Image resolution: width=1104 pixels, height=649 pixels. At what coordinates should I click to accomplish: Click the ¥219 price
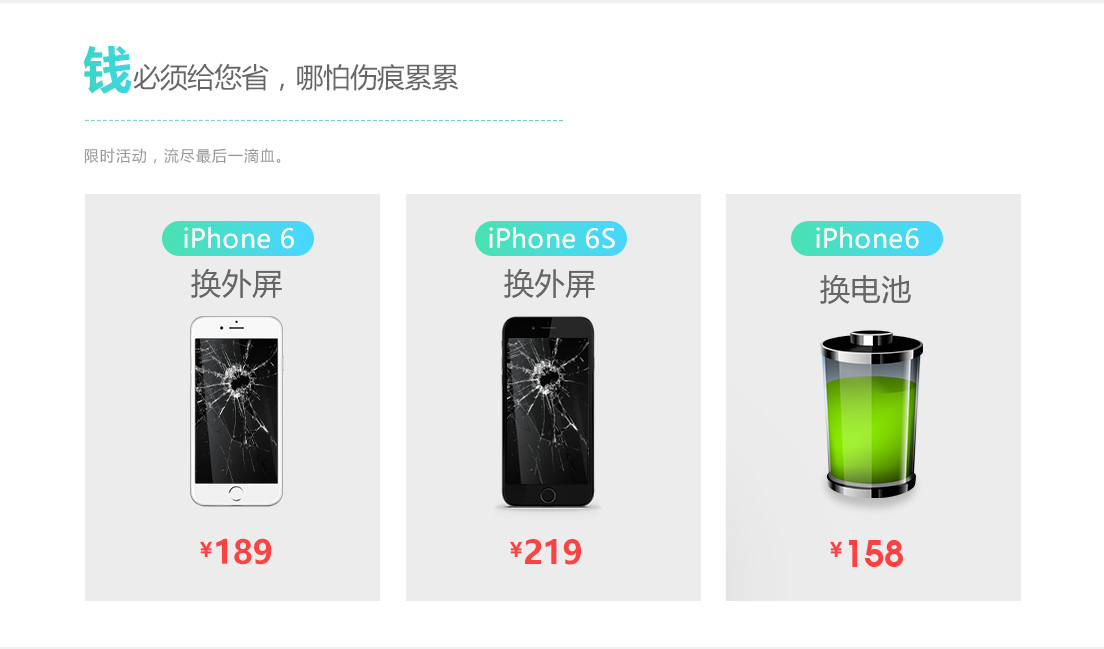pos(546,551)
